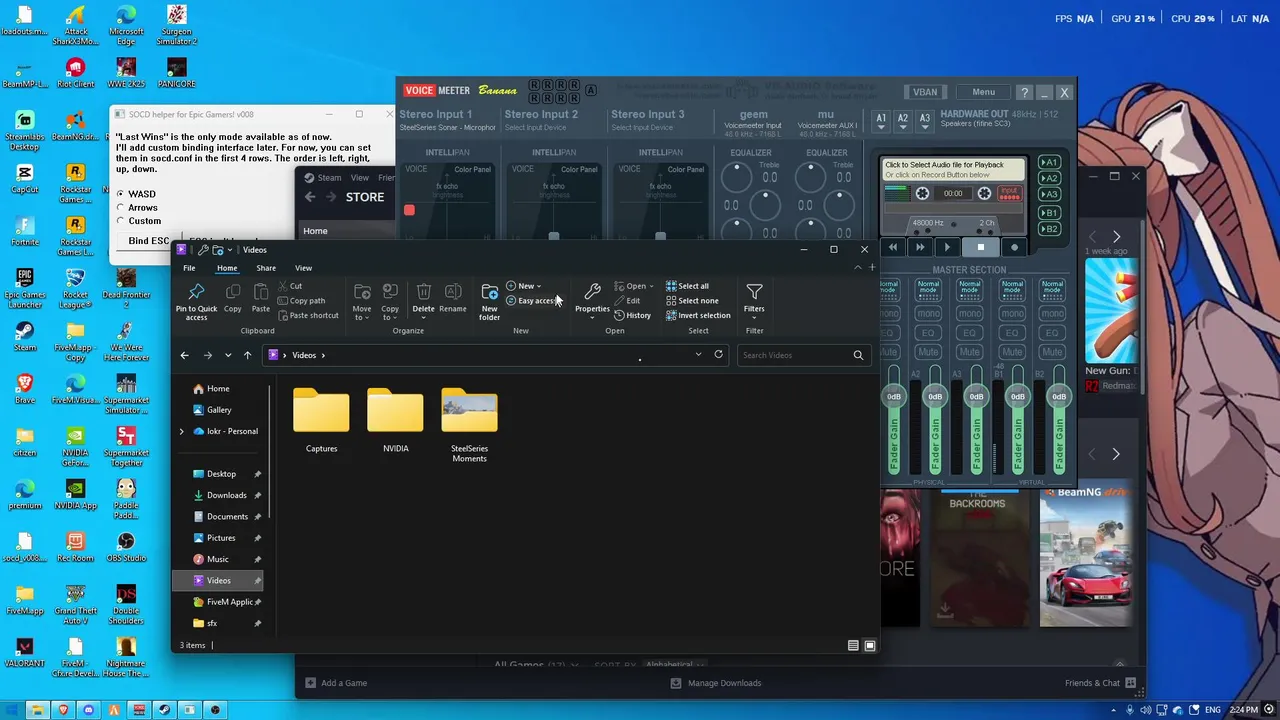The height and width of the screenshot is (720, 1280).
Task: Toggle EQ on the B1 master bus
Action: click(x=1011, y=332)
